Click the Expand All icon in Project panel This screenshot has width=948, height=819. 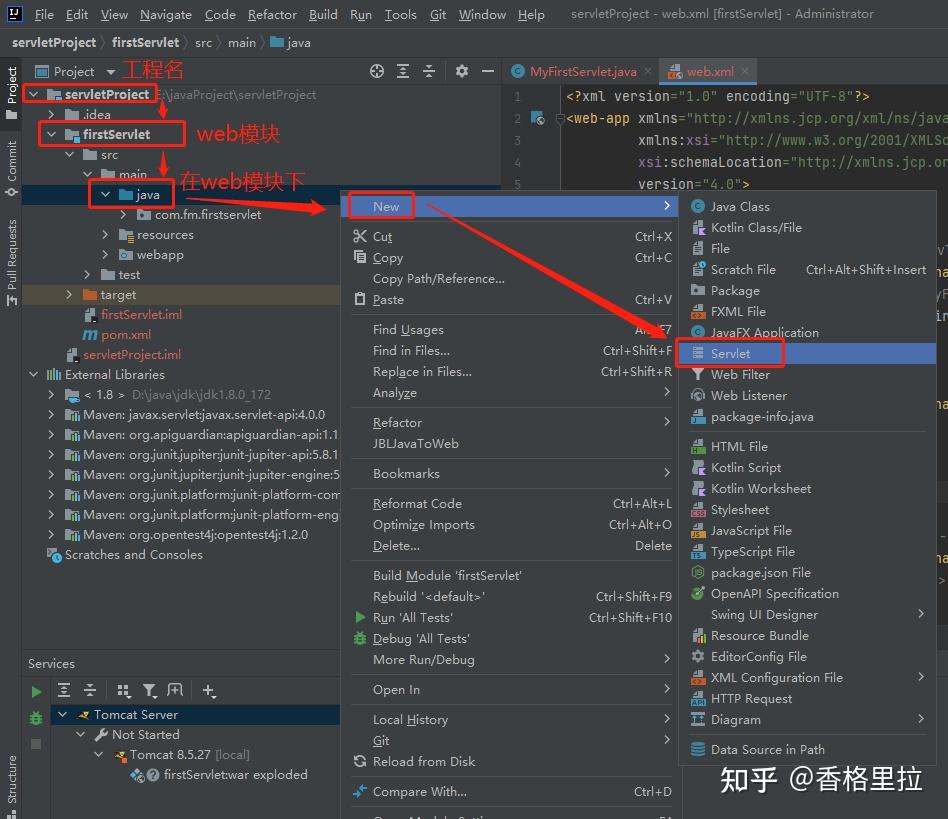tap(403, 71)
